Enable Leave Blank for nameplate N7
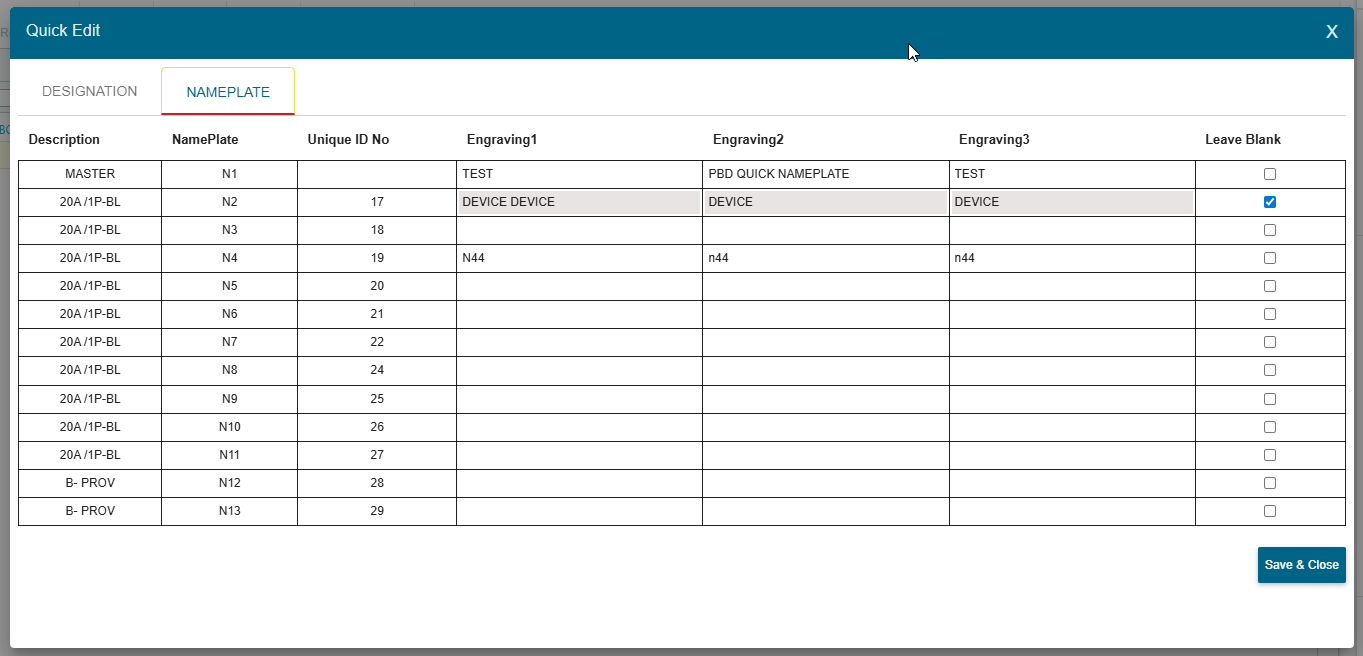Image resolution: width=1363 pixels, height=656 pixels. [x=1270, y=342]
